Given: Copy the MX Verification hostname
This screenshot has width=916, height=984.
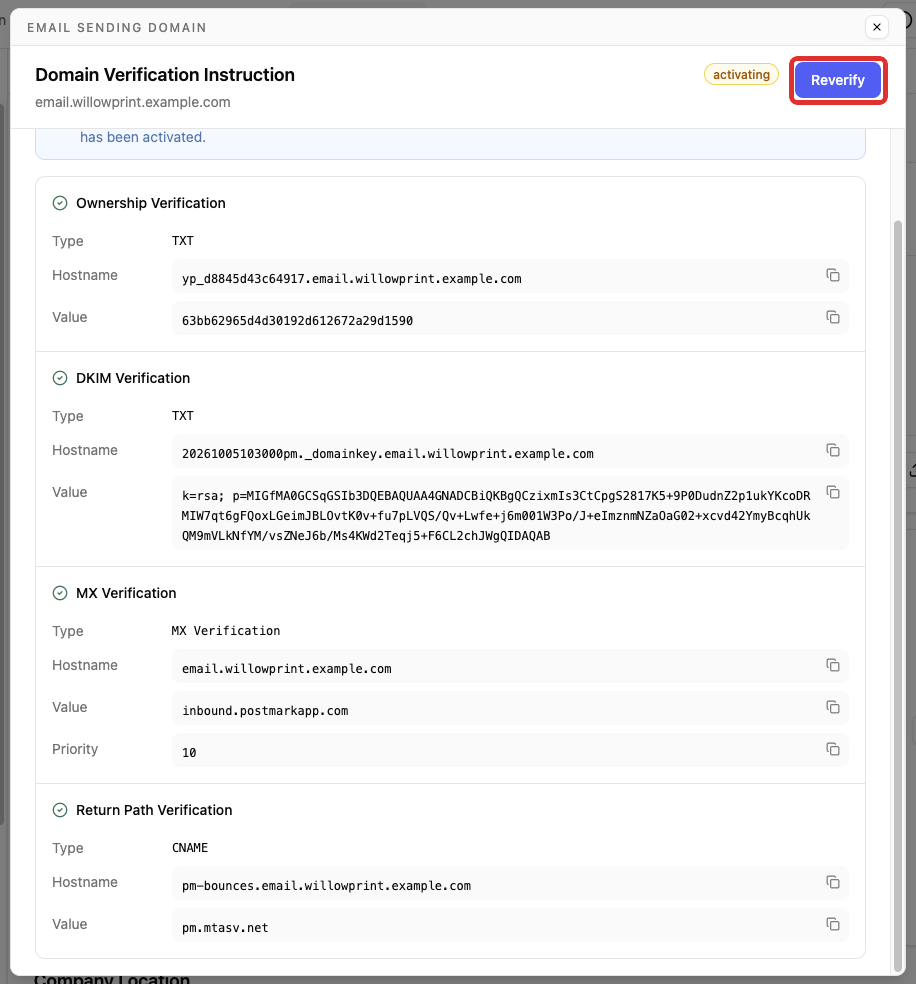Looking at the screenshot, I should (833, 665).
